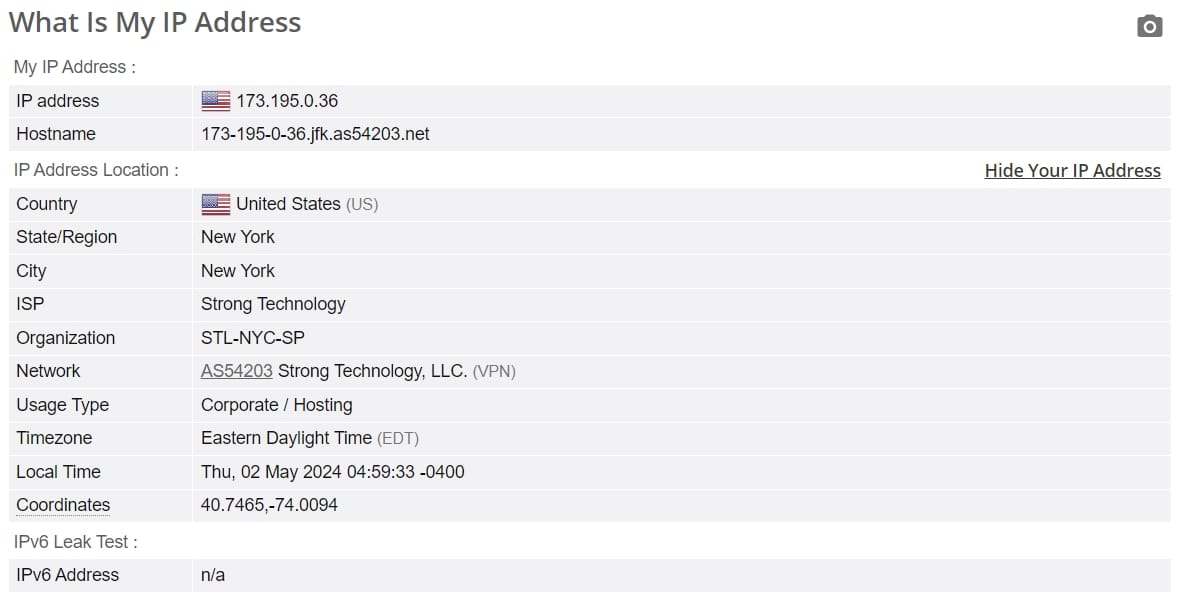1183x603 pixels.
Task: Click the (VPN) tag in Network row
Action: point(494,372)
